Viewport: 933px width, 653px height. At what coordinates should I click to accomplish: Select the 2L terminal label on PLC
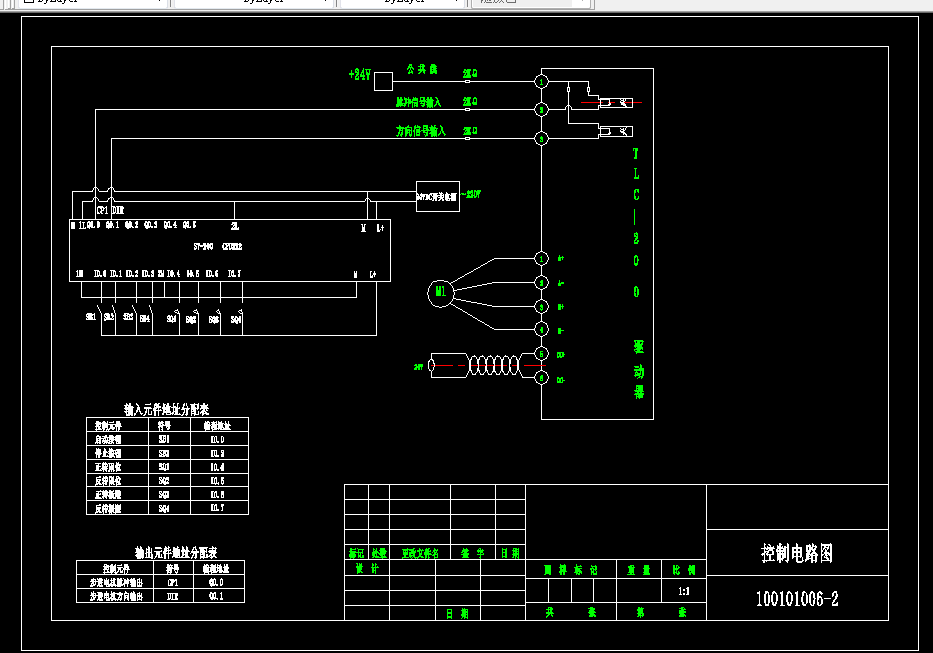click(235, 227)
